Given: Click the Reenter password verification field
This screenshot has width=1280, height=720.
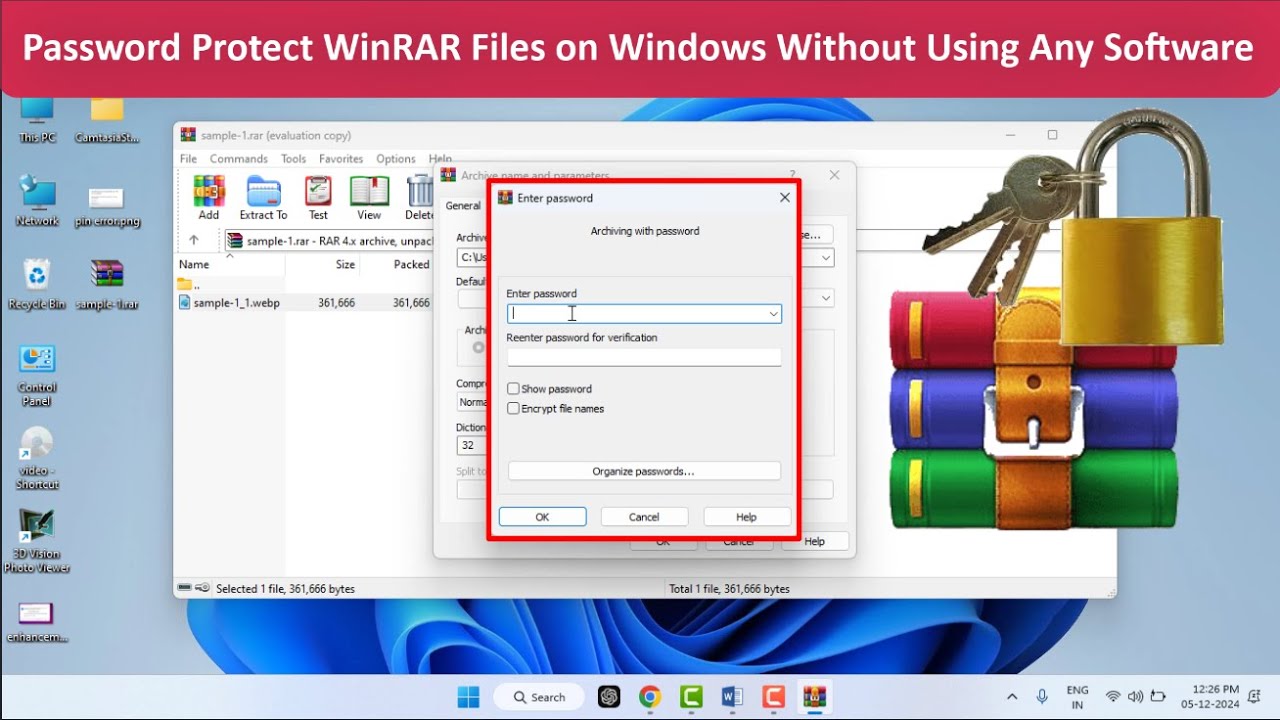Looking at the screenshot, I should coord(644,357).
